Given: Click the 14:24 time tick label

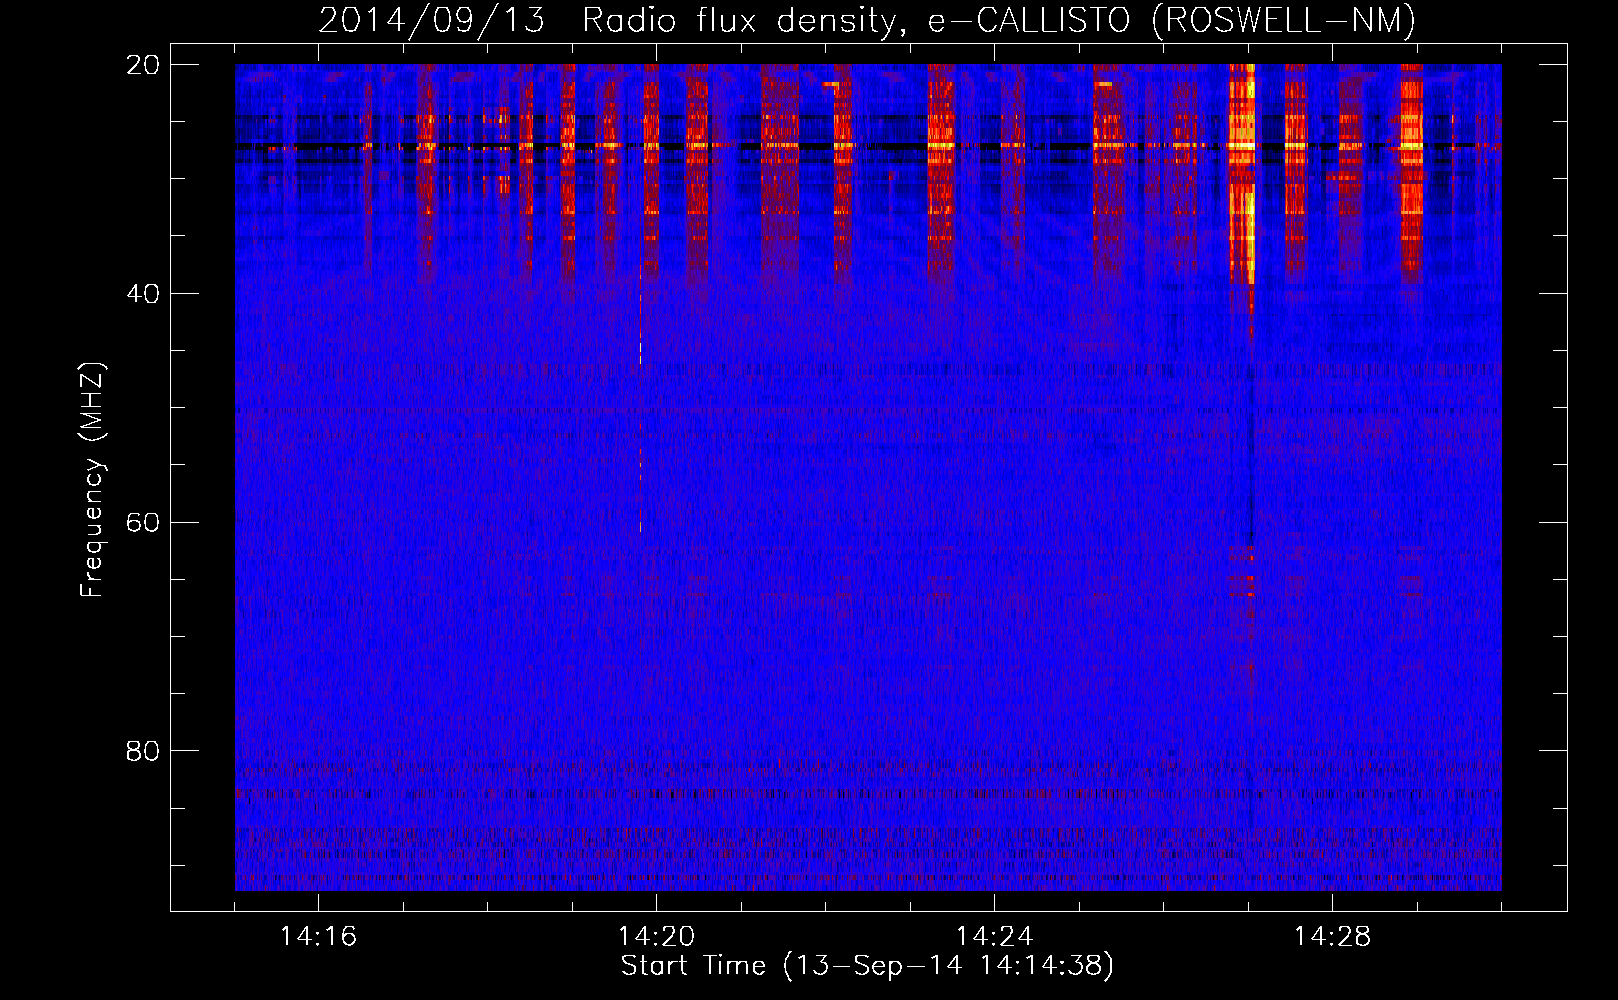Looking at the screenshot, I should (994, 936).
